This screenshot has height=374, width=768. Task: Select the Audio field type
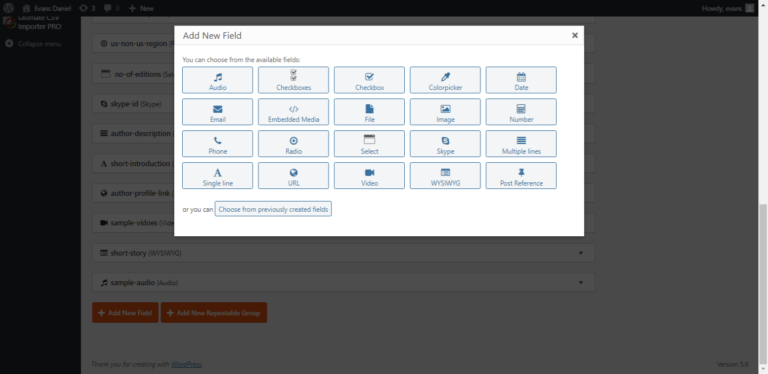[x=217, y=80]
